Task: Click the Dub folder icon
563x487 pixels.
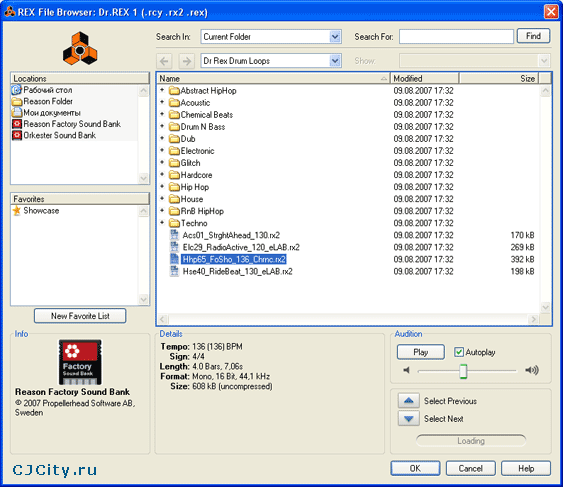Action: click(174, 139)
